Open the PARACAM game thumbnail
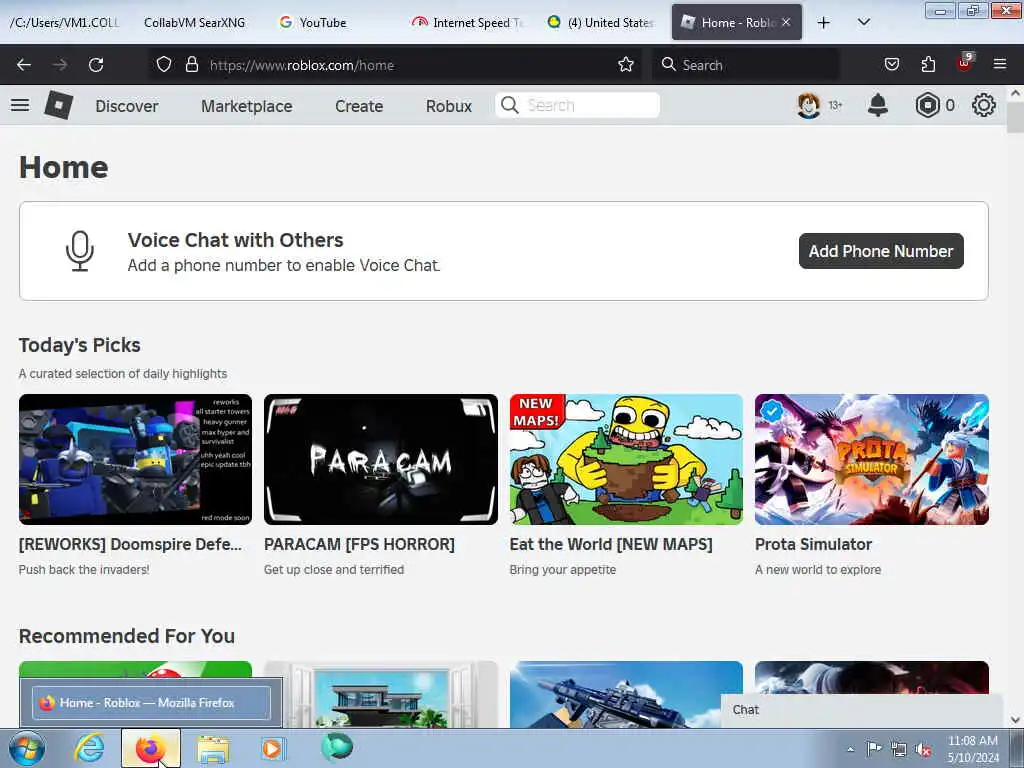 point(381,459)
